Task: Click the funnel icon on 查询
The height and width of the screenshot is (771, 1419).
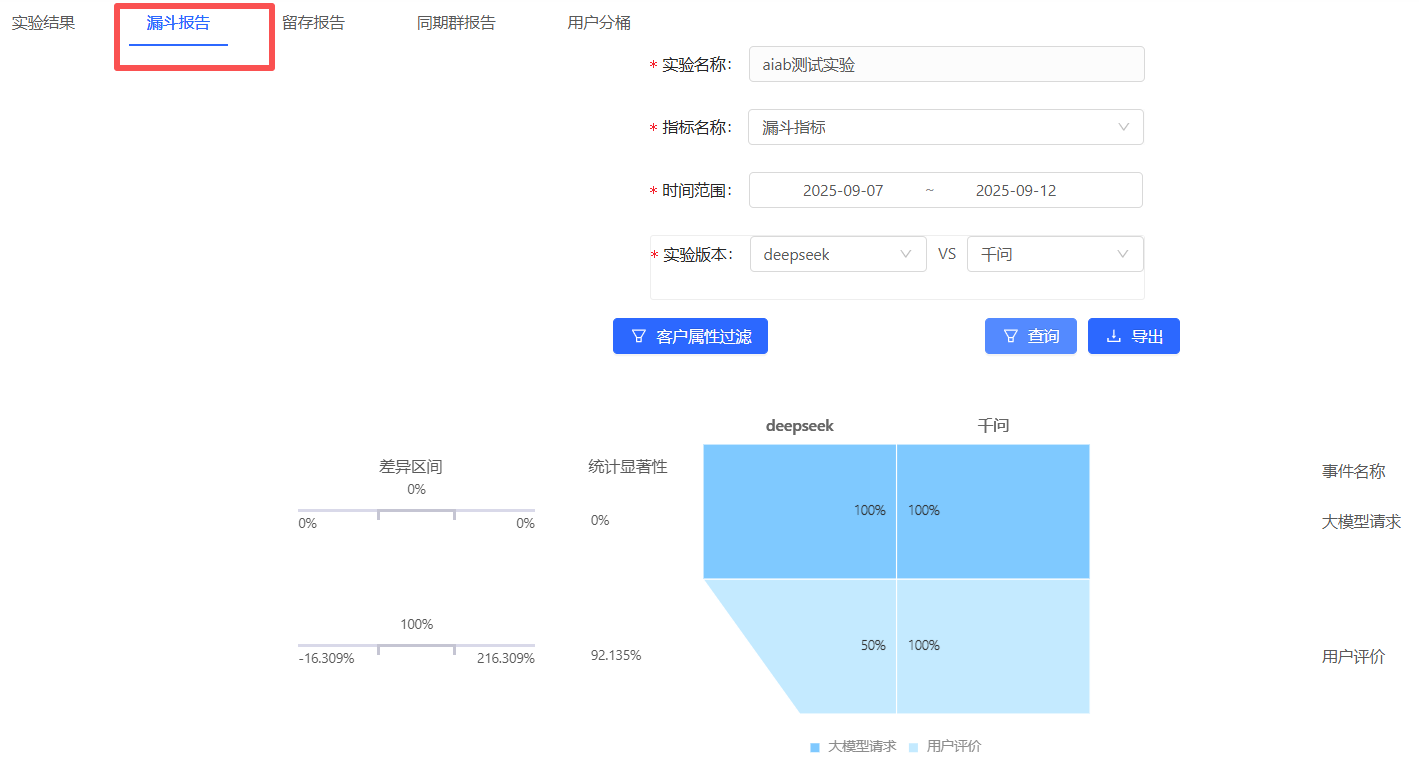Action: (x=1010, y=336)
